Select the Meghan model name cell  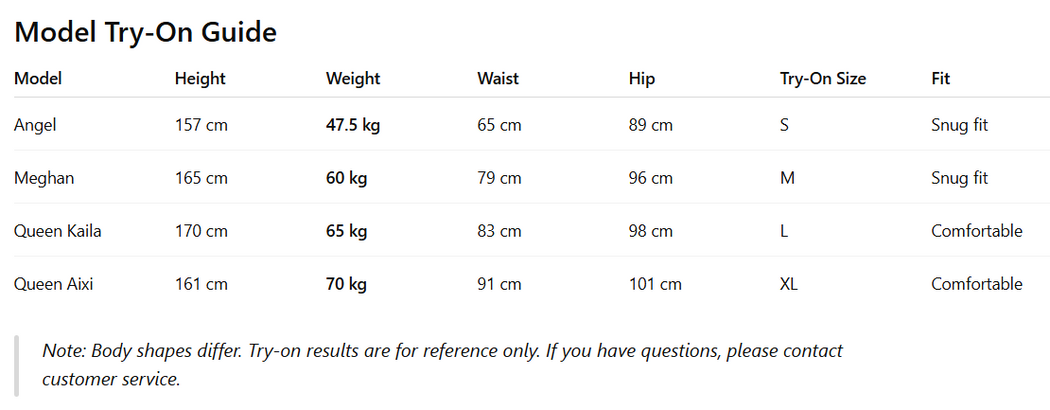pyautogui.click(x=44, y=178)
